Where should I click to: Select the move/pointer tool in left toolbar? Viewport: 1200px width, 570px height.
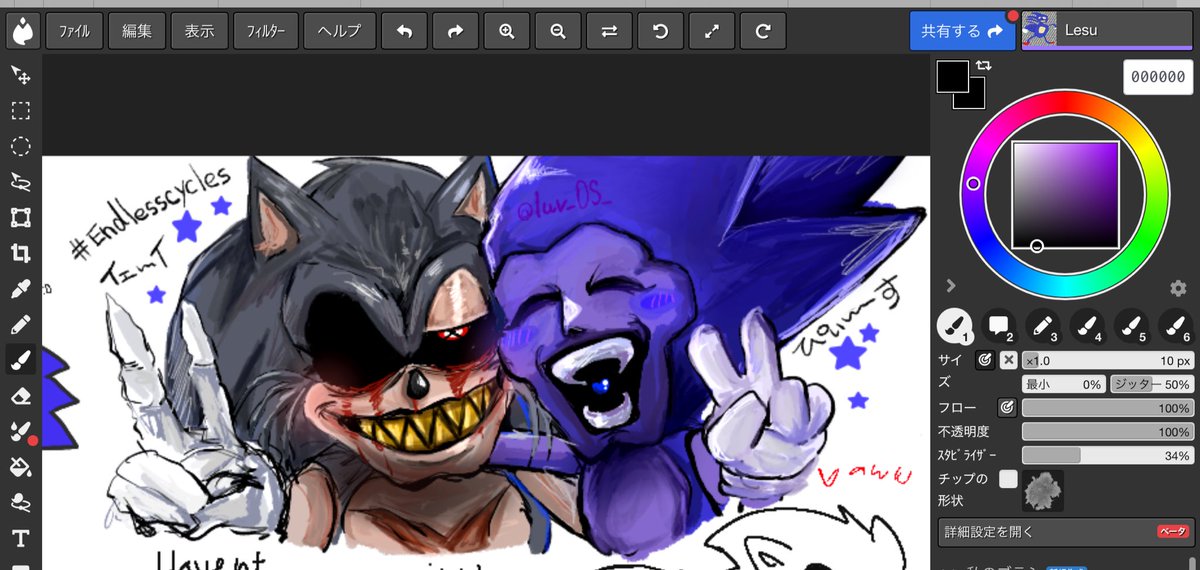tap(20, 75)
